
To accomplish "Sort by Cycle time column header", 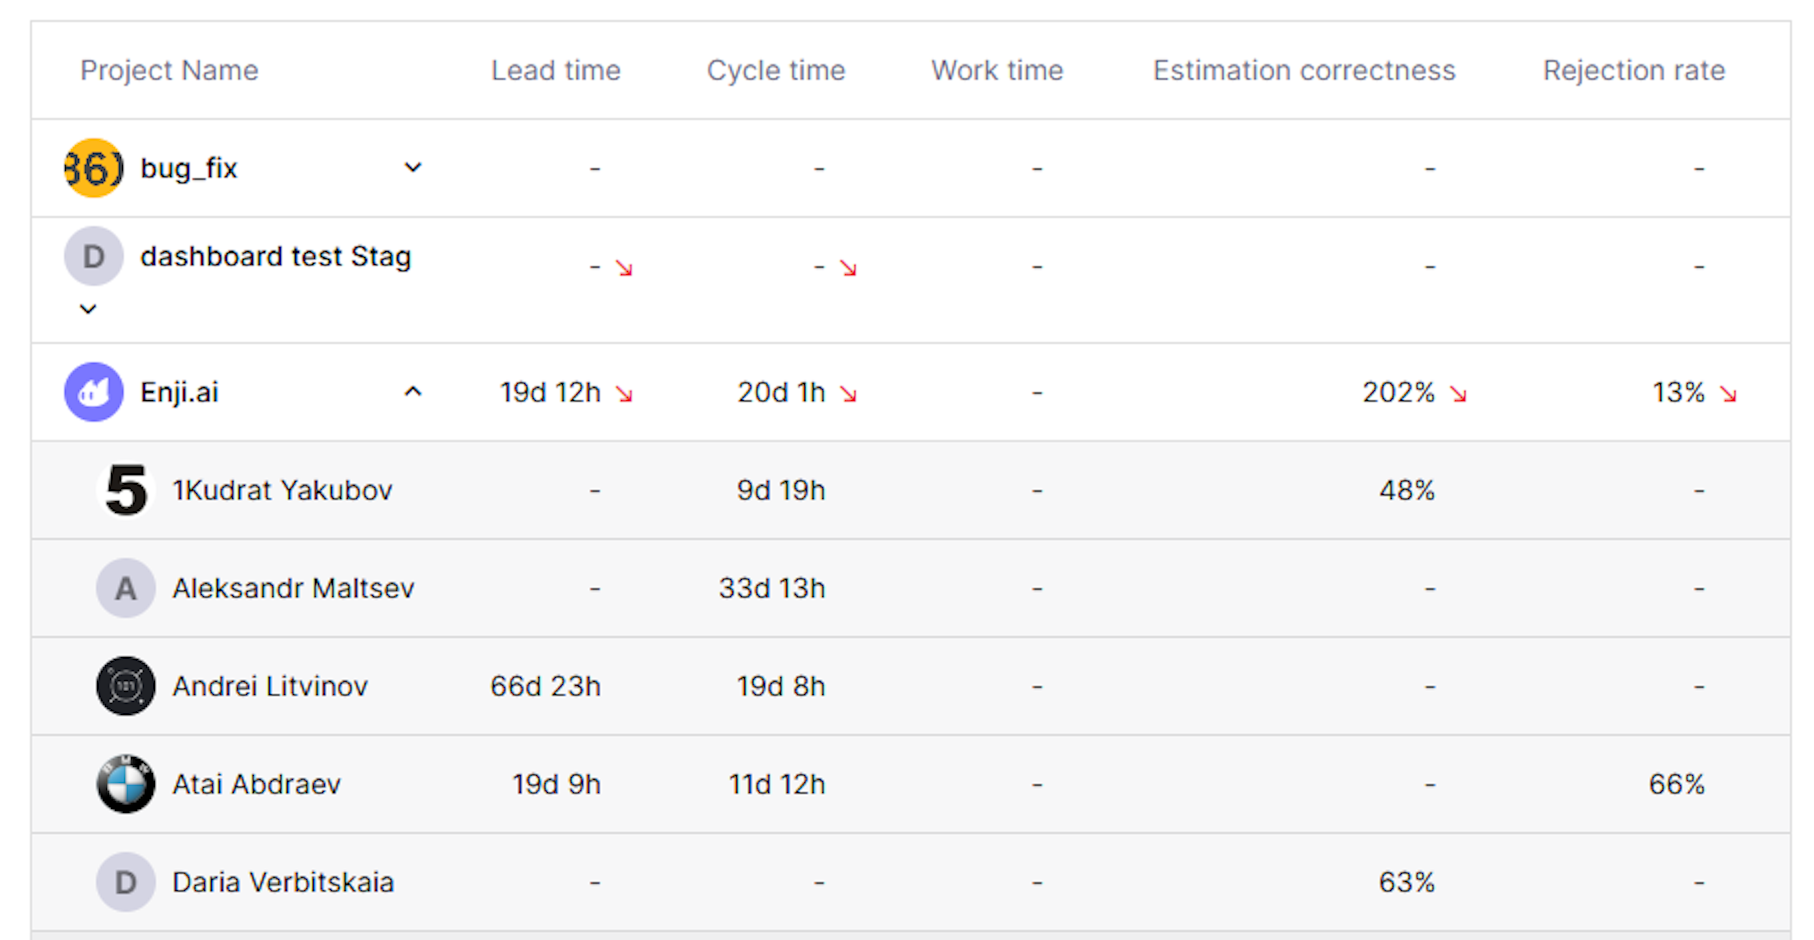I will pos(776,70).
